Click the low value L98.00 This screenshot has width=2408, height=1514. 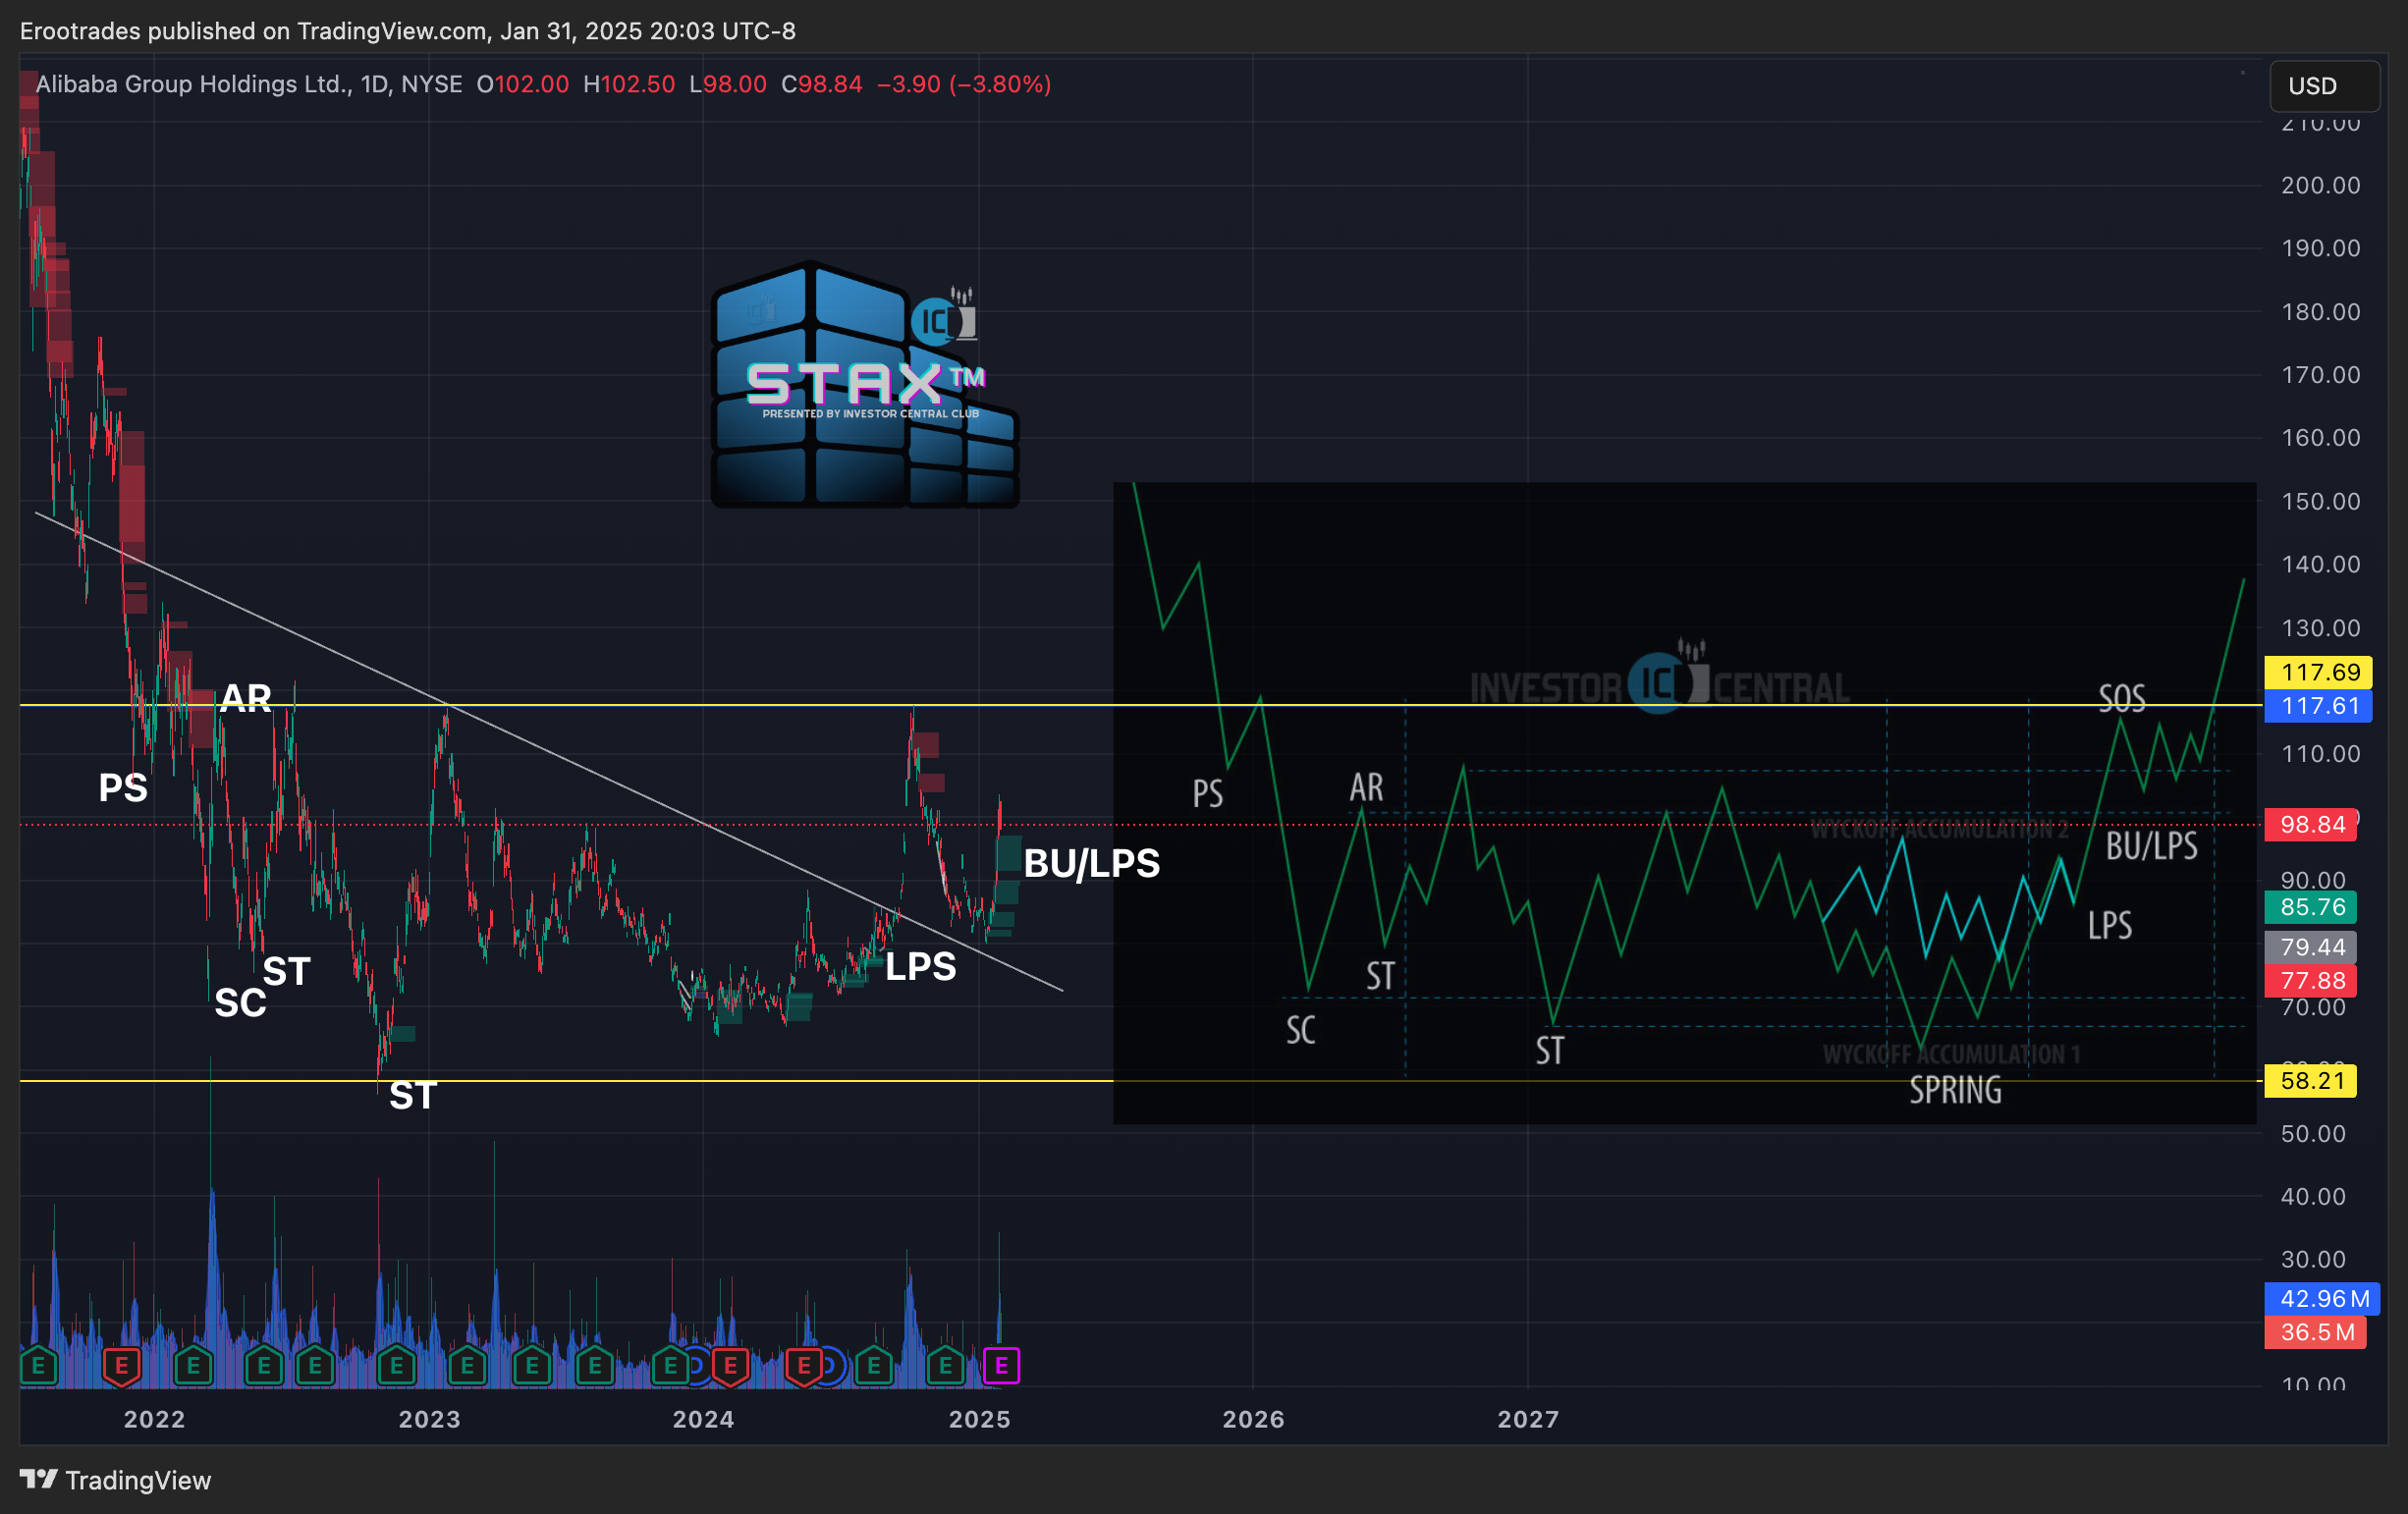(x=728, y=84)
